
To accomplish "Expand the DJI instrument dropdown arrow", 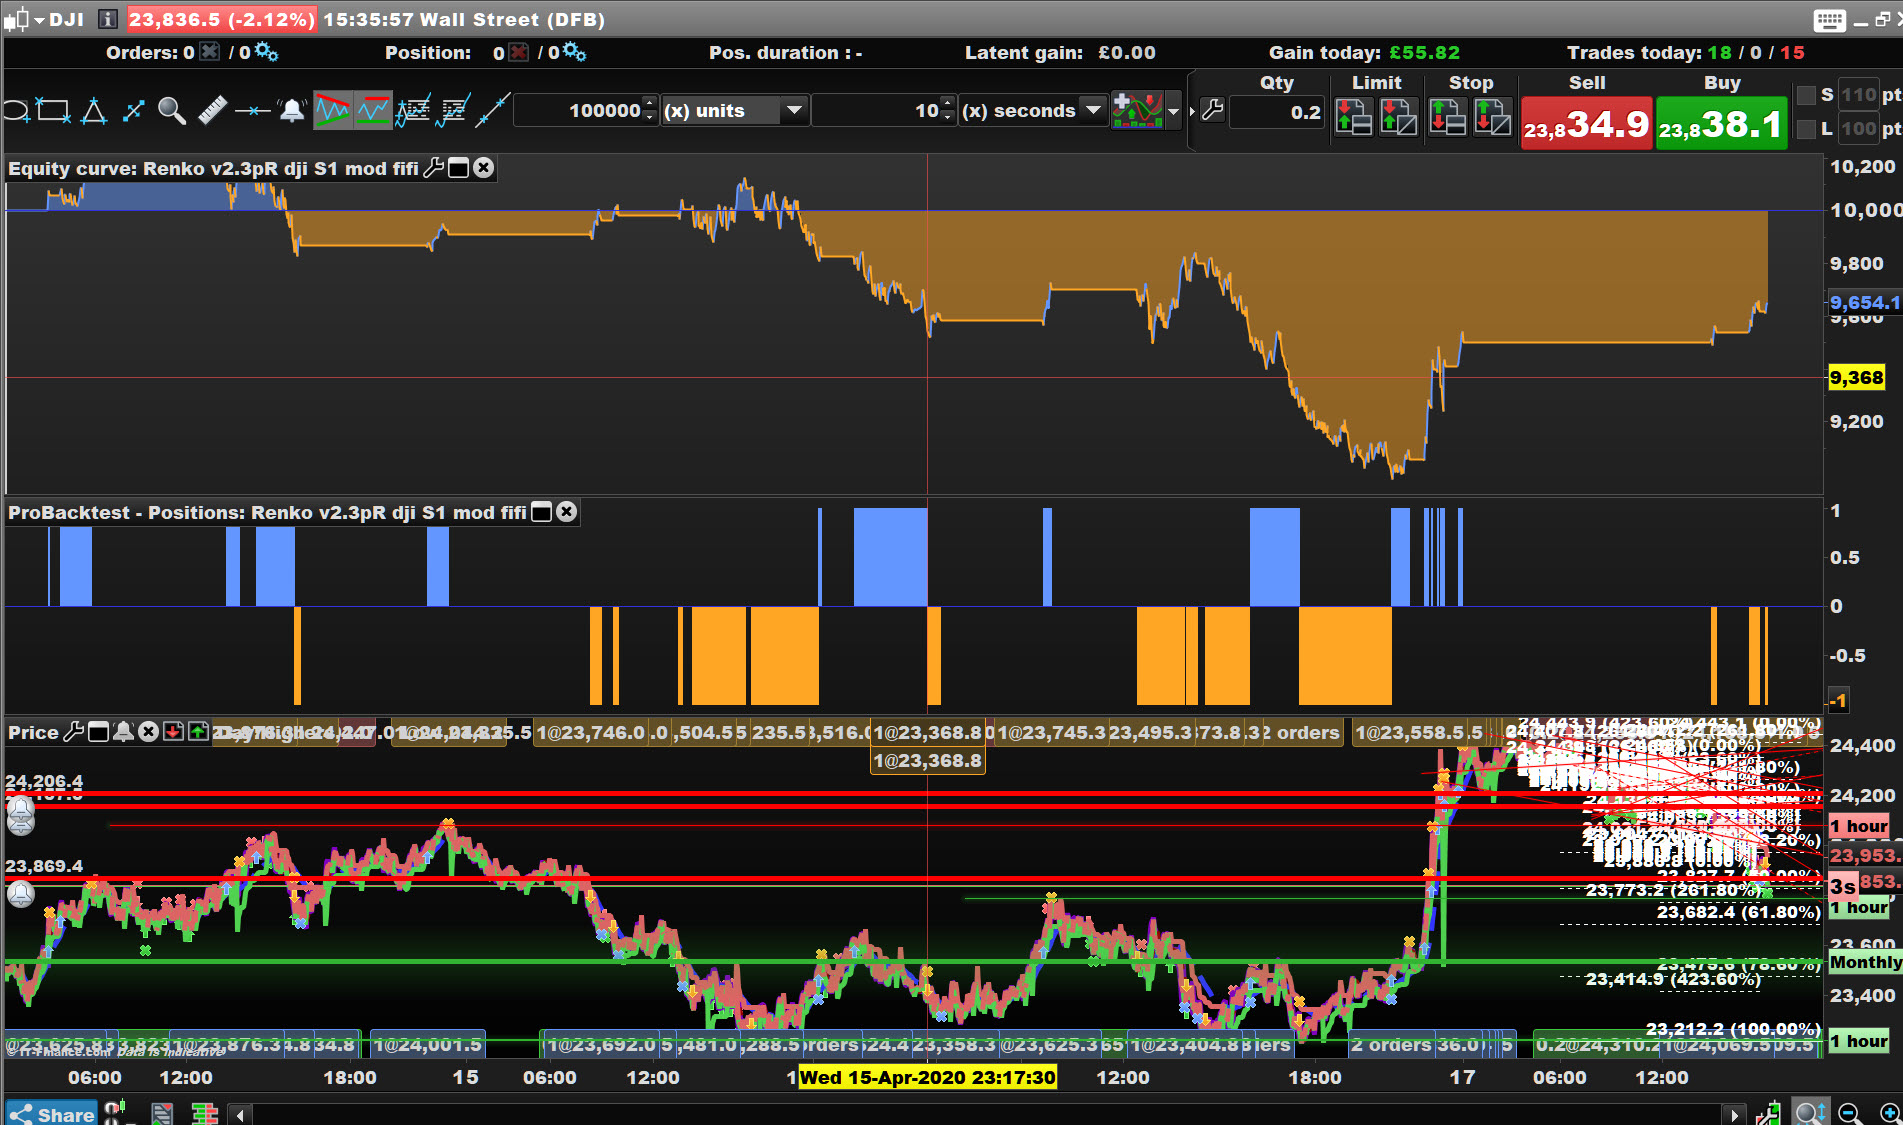I will pos(39,20).
